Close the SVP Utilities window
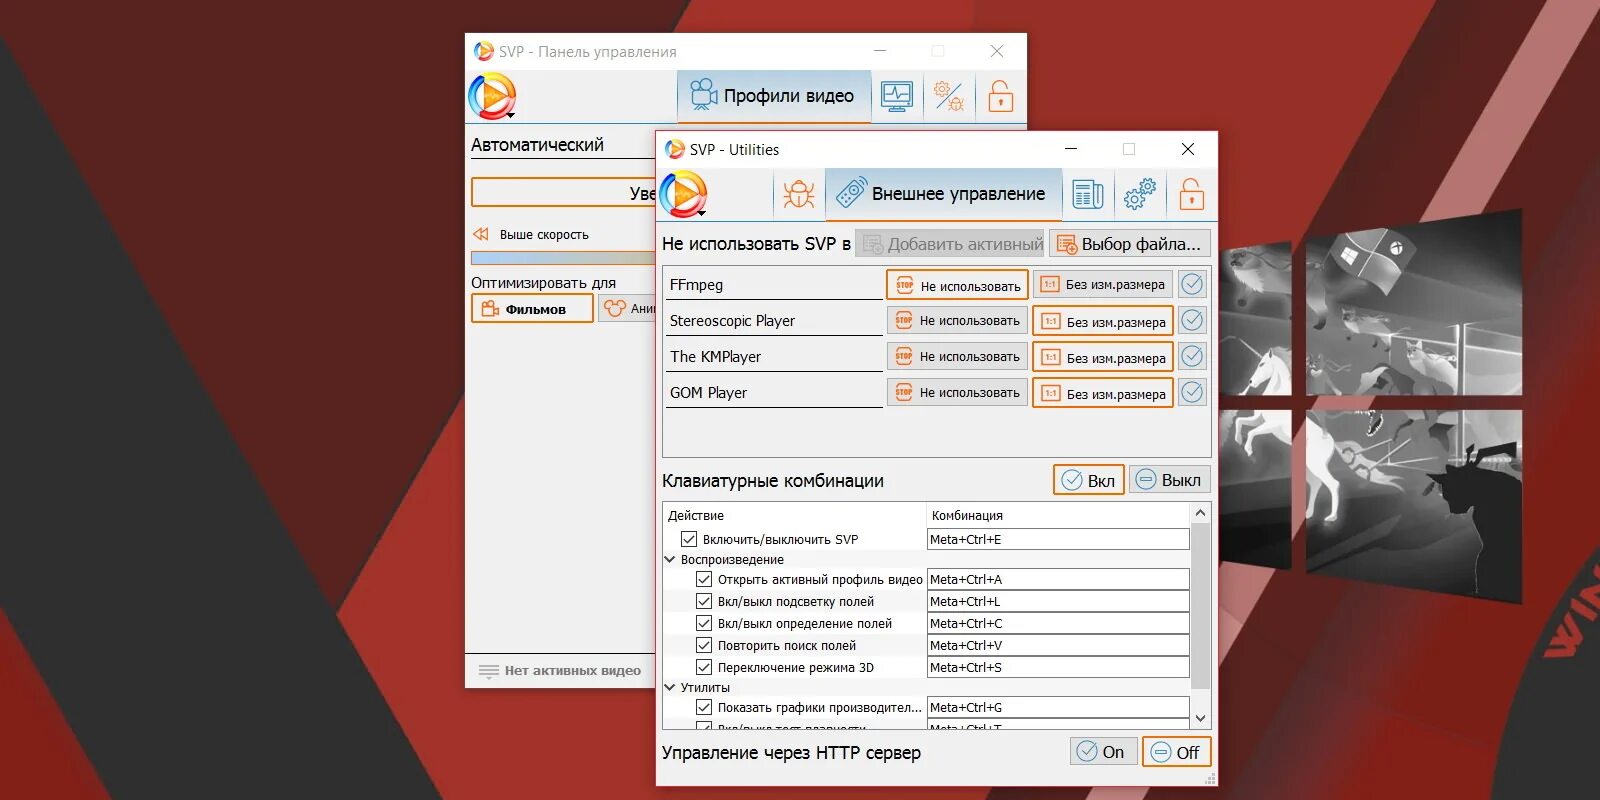The height and width of the screenshot is (800, 1600). coord(1188,149)
